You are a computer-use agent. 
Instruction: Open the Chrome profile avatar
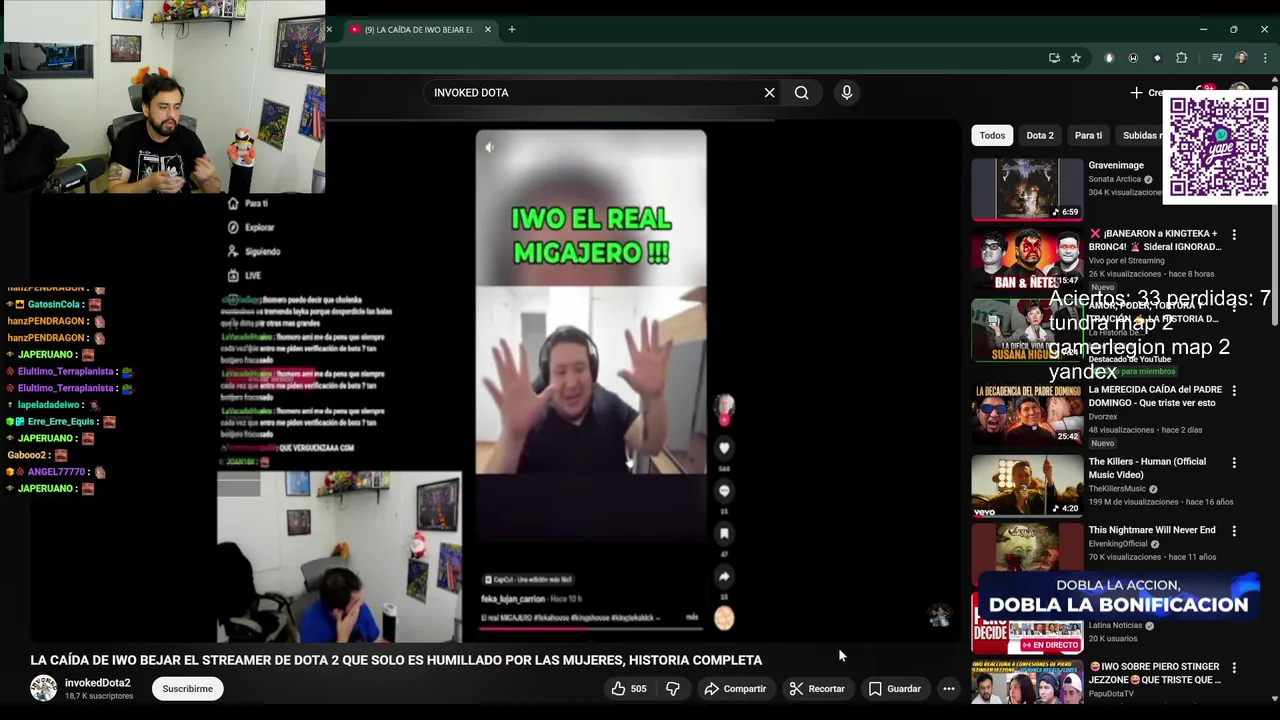pos(1241,58)
